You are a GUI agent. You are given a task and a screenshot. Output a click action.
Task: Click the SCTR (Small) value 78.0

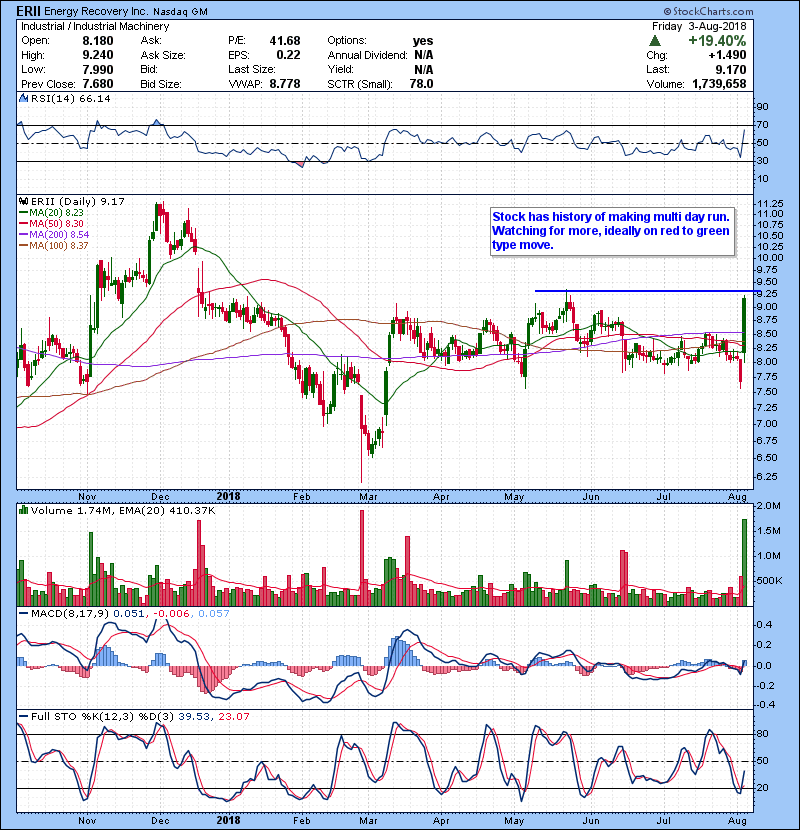click(421, 84)
